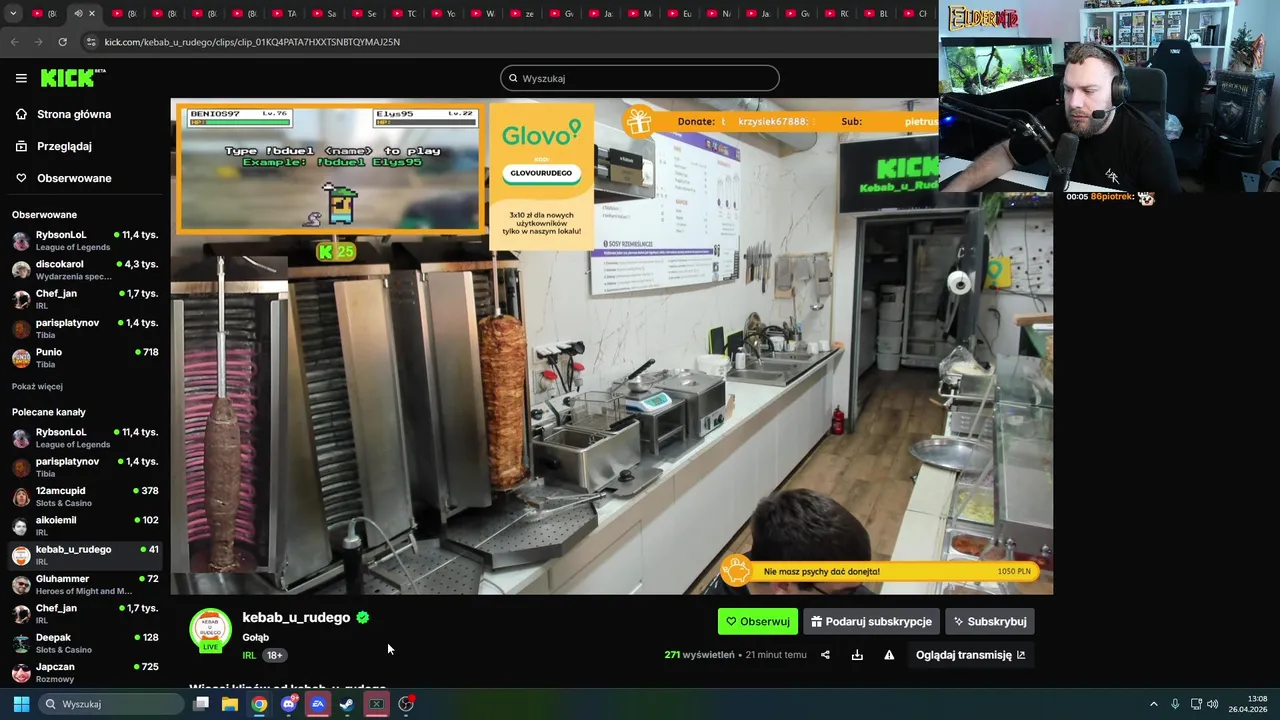Open kebab_u_rudego channel avatar

pos(210,630)
